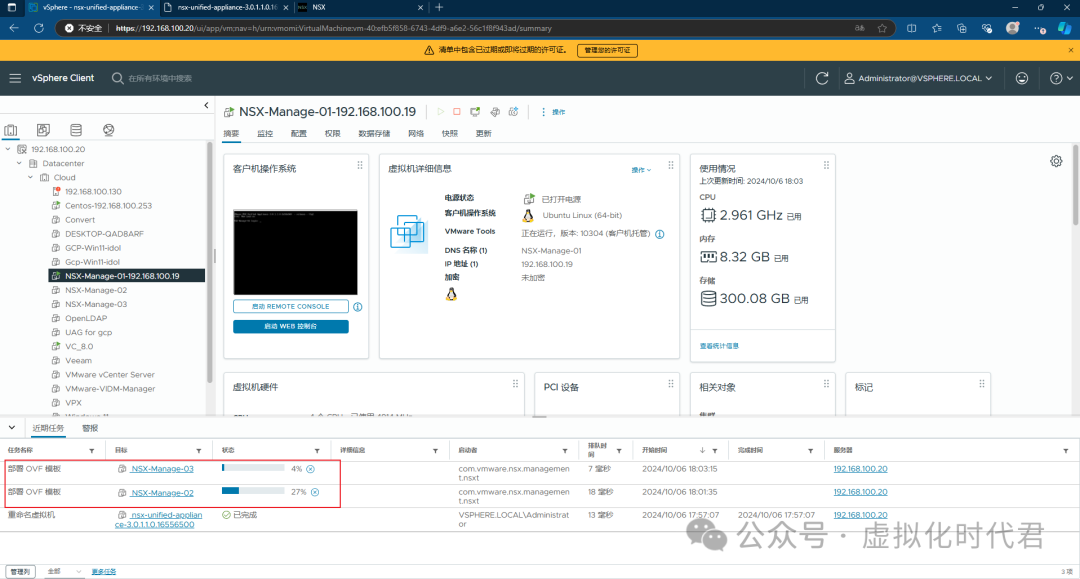1080x579 pixels.
Task: Click the drag handle on Guest OS card
Action: 360,165
